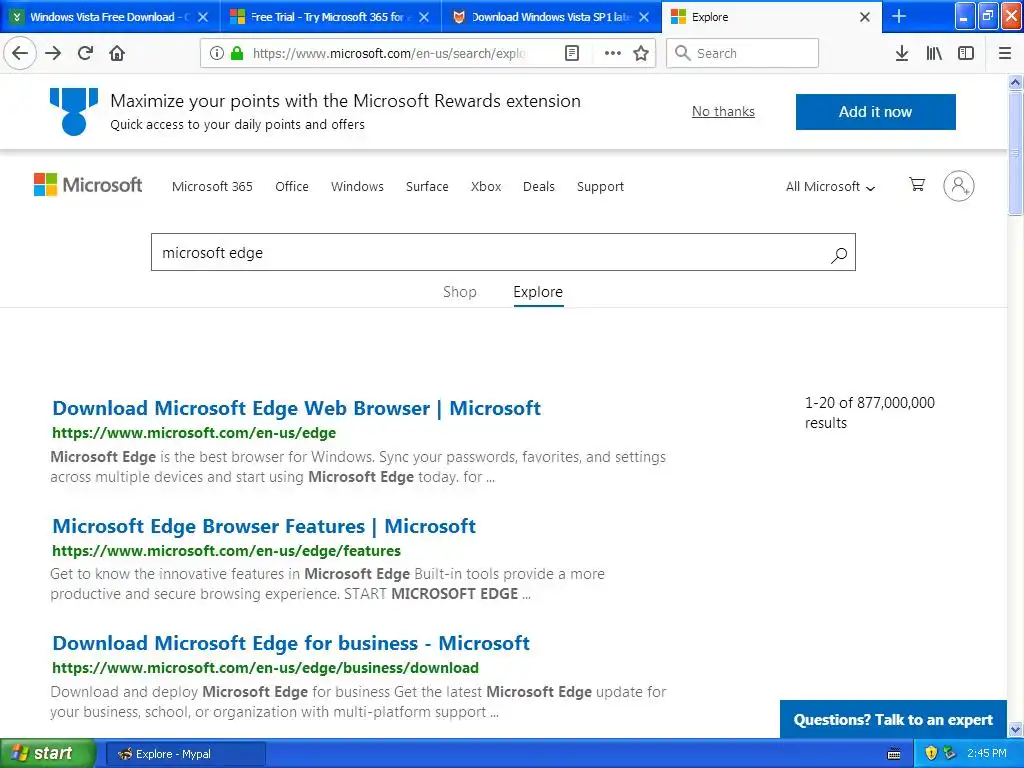
Task: Switch to Download Windows Vista SP1 tab
Action: click(551, 16)
